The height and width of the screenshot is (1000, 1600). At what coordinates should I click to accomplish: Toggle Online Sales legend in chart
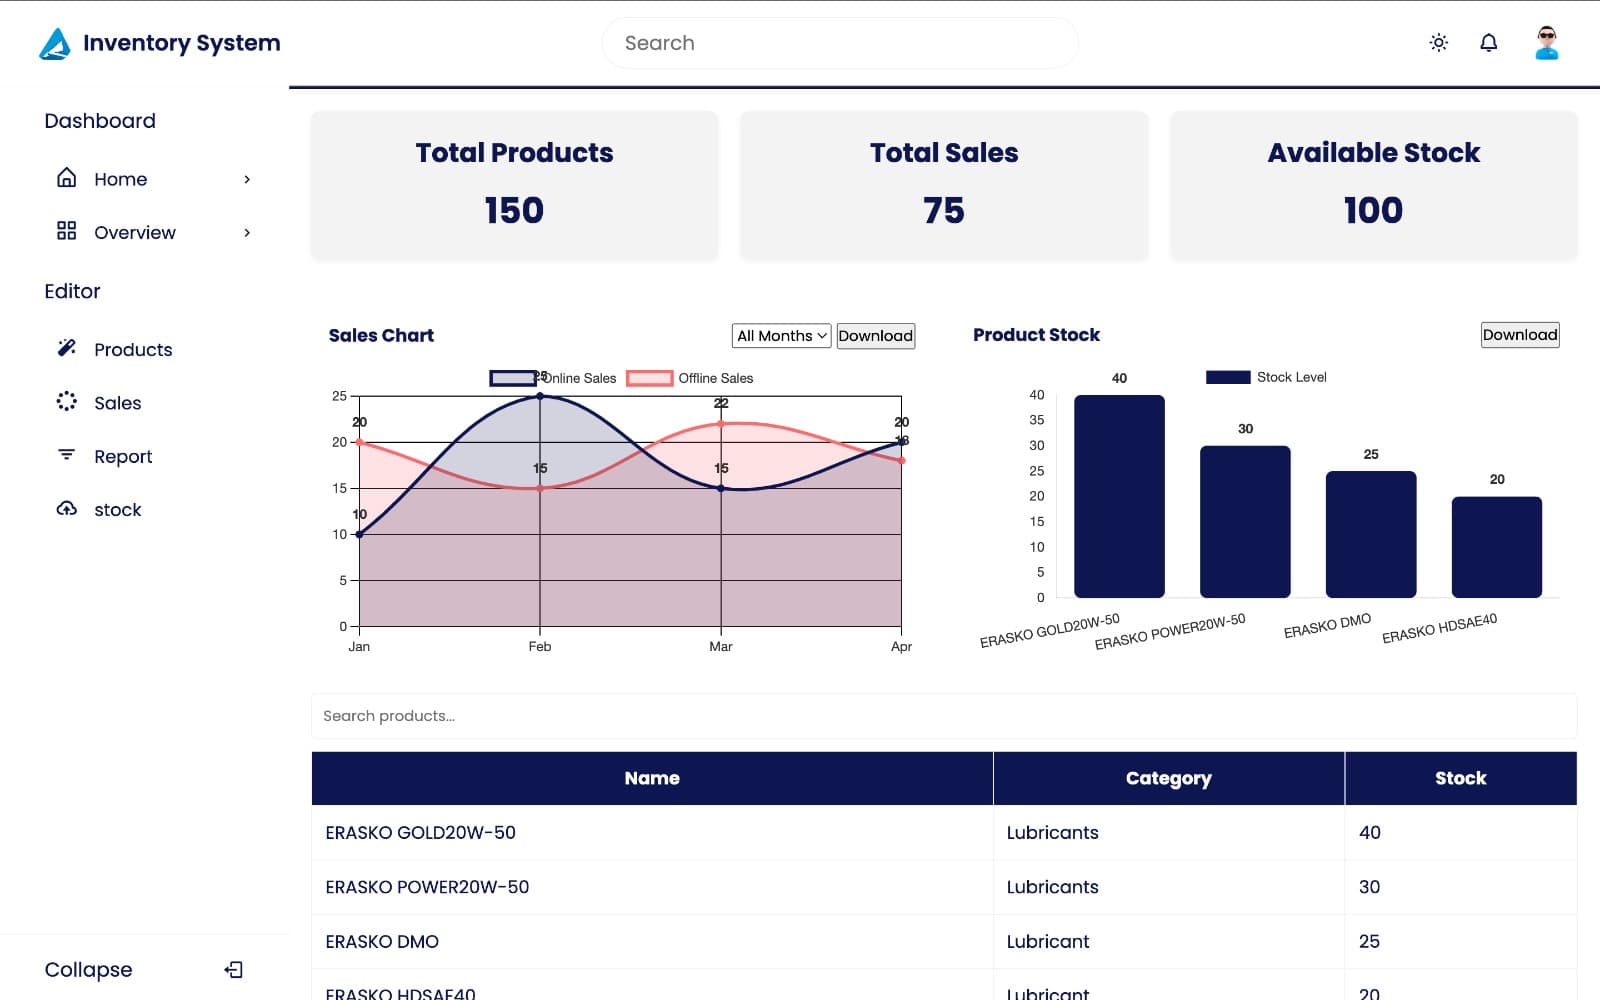pos(512,378)
